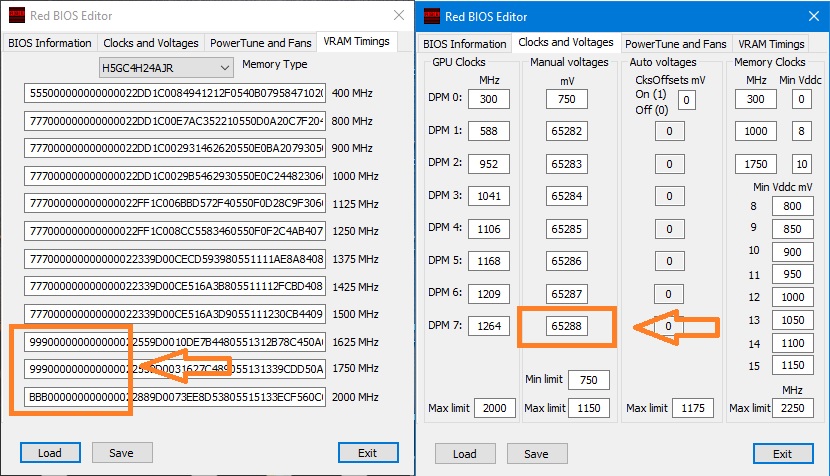Click Min Vddc index 12 field showing 1000
830x476 pixels.
point(792,297)
